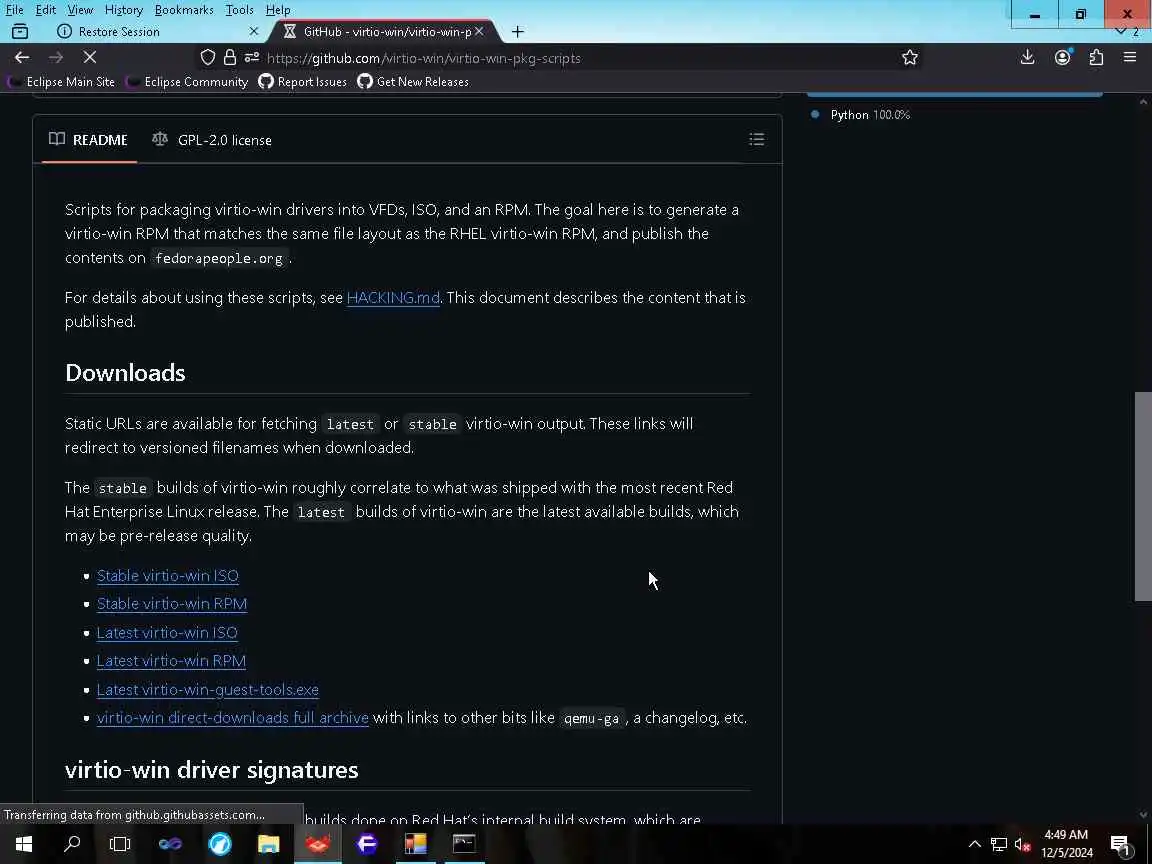Open the History menu

click(x=123, y=10)
